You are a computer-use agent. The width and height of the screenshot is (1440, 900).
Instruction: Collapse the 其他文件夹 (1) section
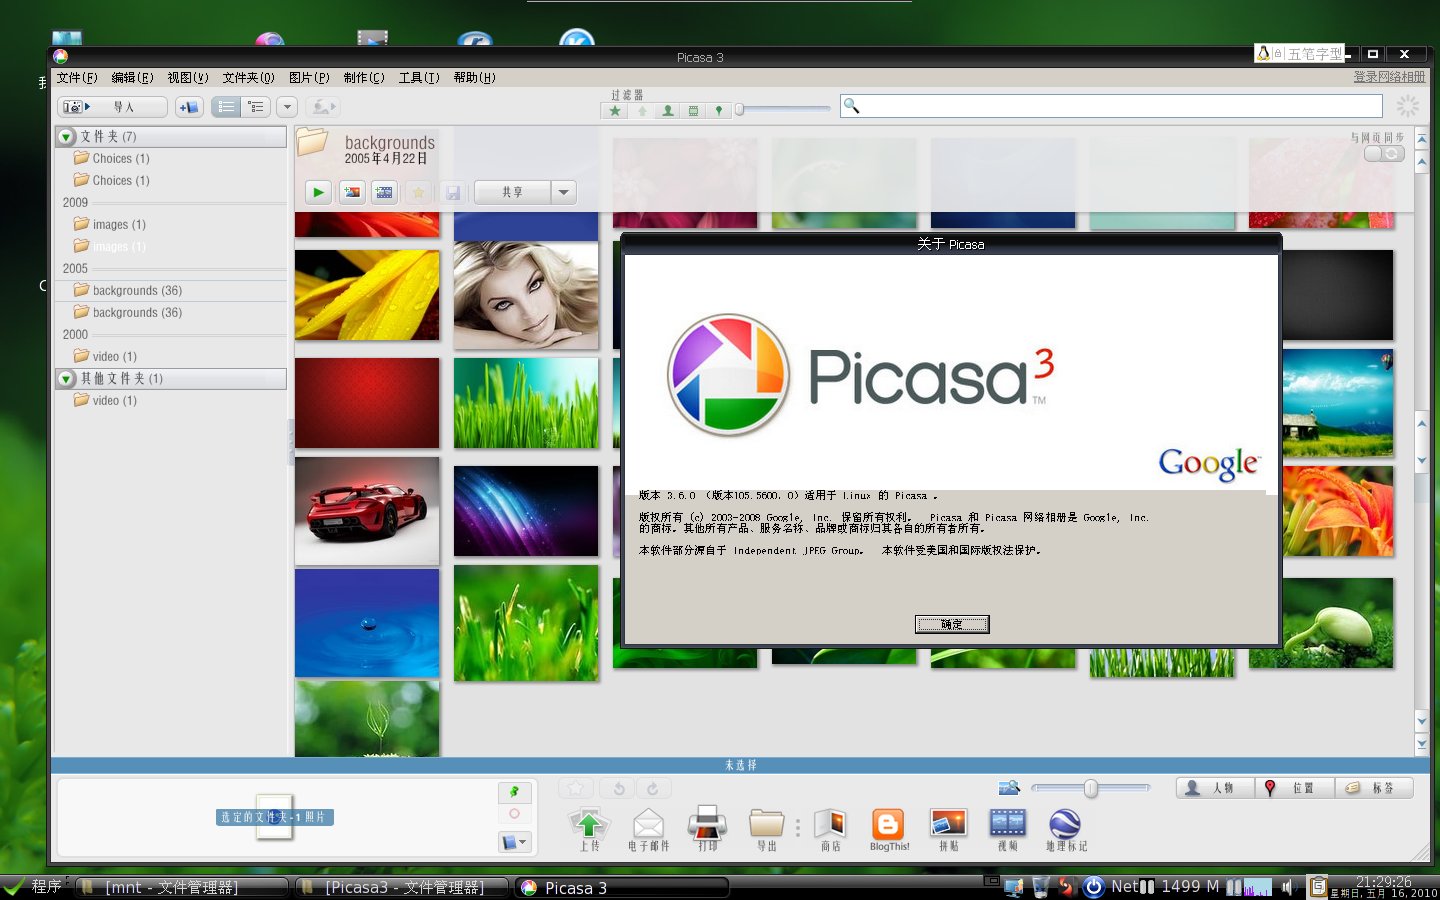tap(67, 379)
